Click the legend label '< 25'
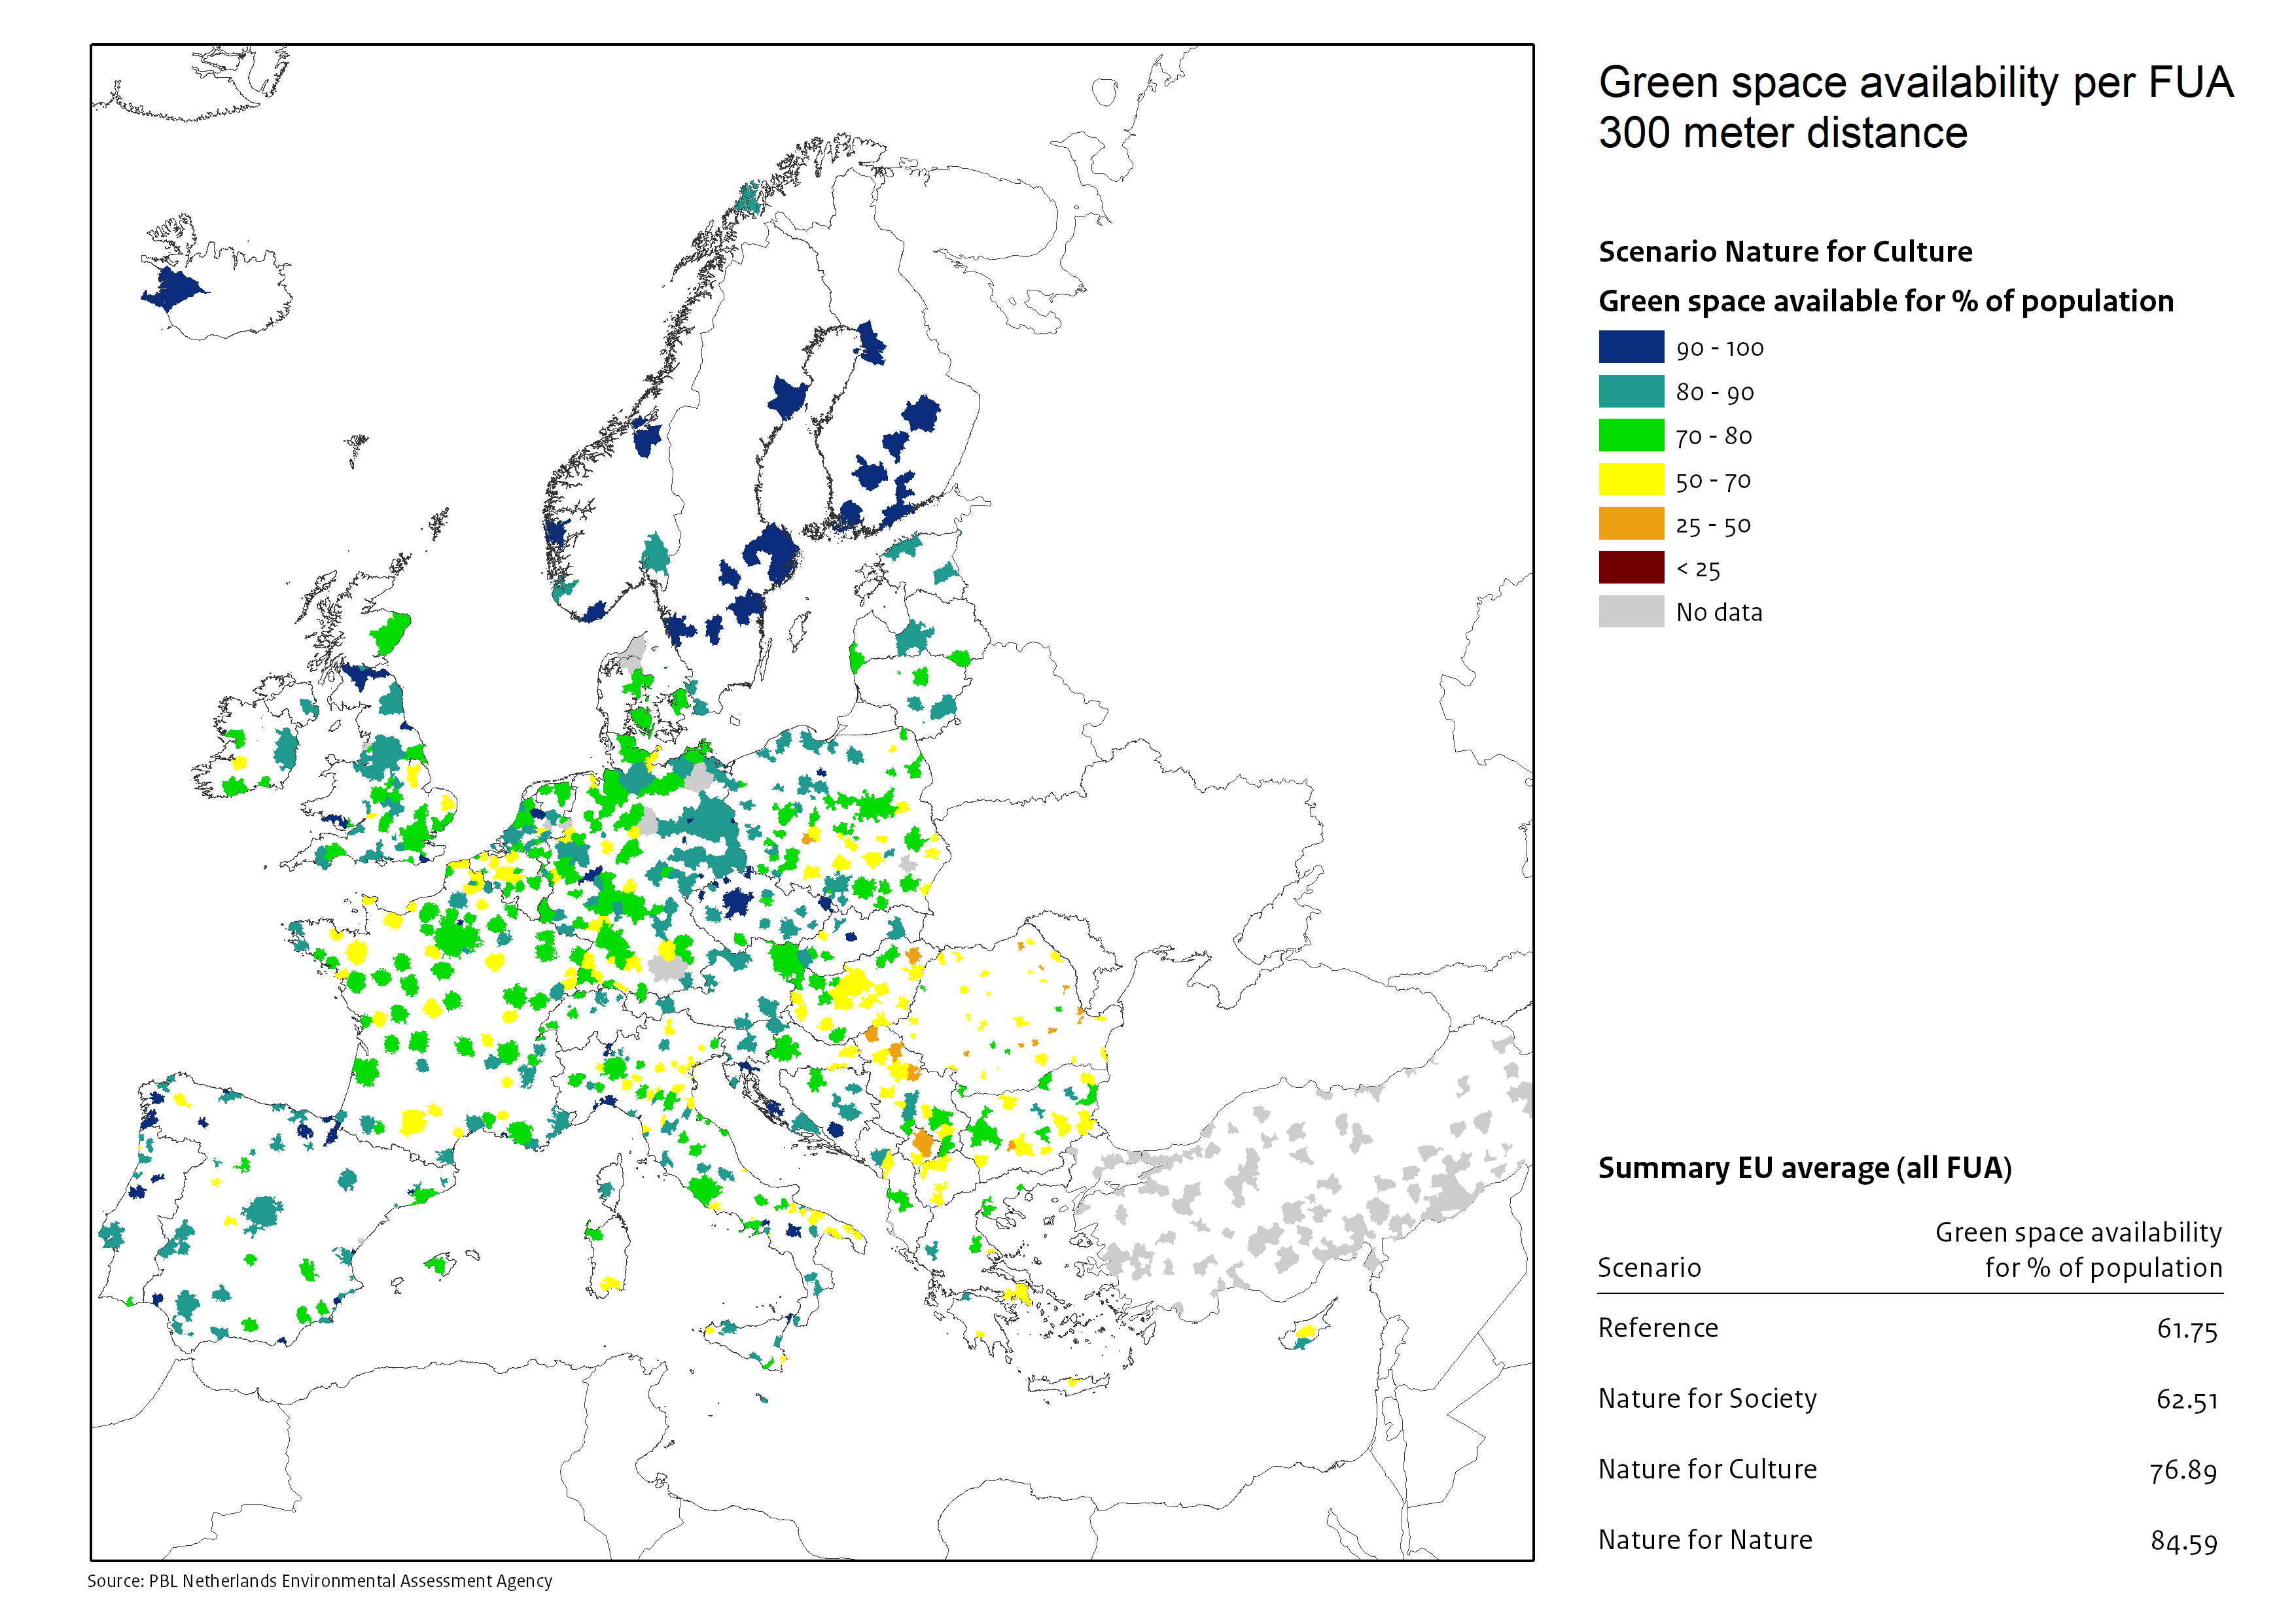 point(1698,569)
